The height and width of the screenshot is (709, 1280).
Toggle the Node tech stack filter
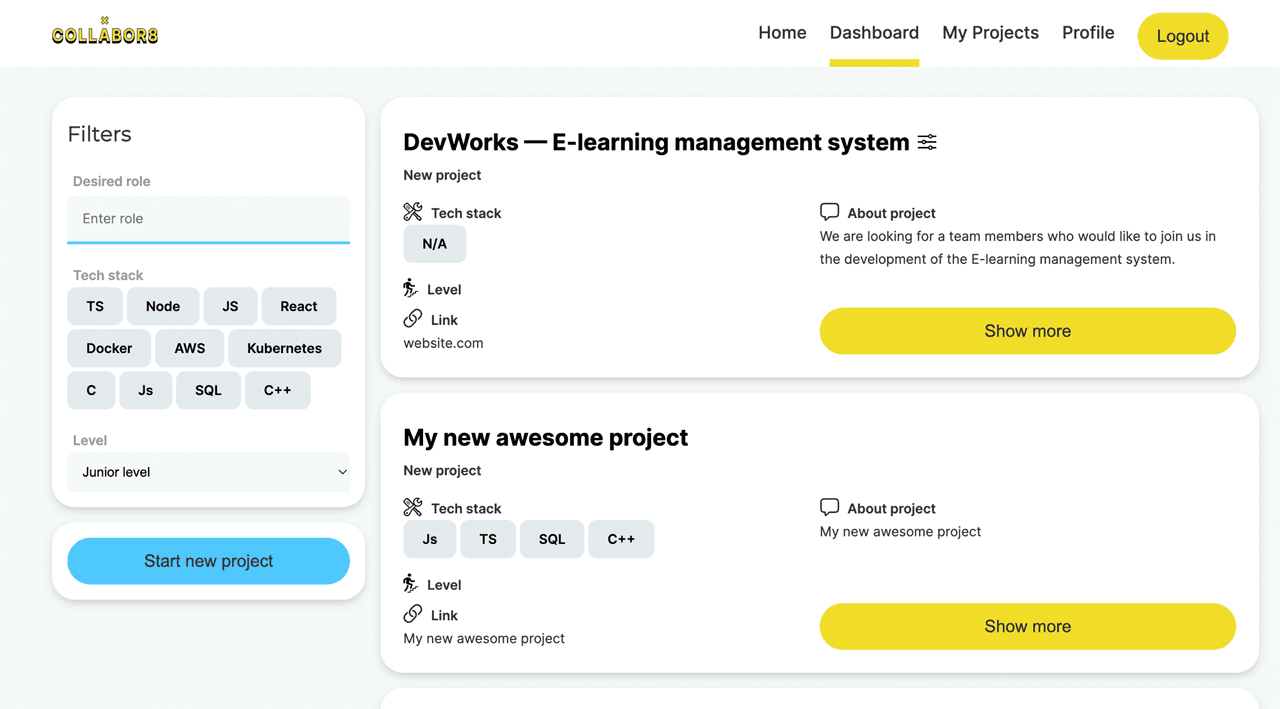tap(163, 306)
